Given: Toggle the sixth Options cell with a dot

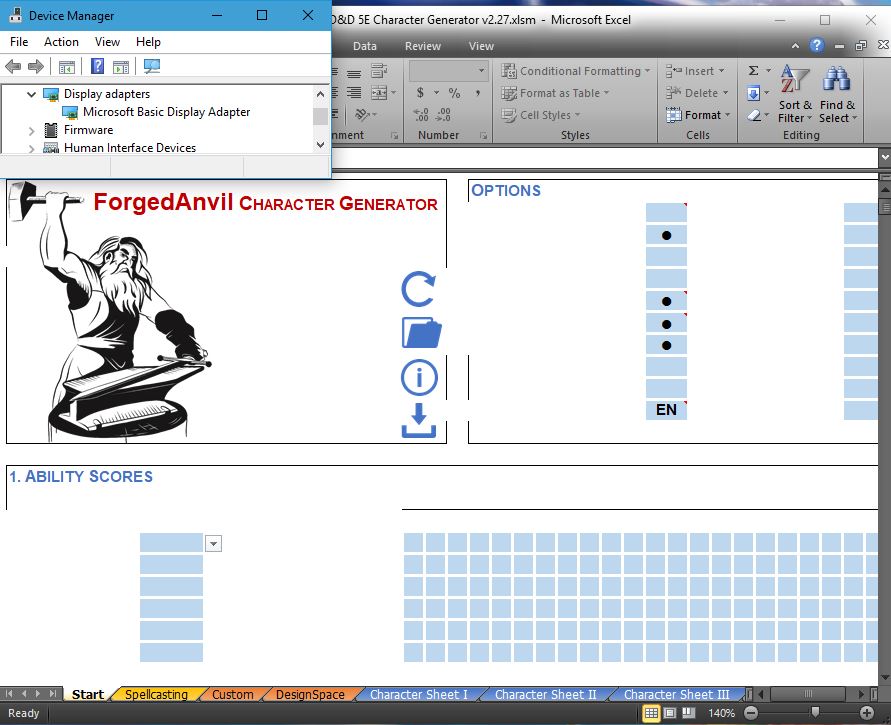Looking at the screenshot, I should point(667,324).
